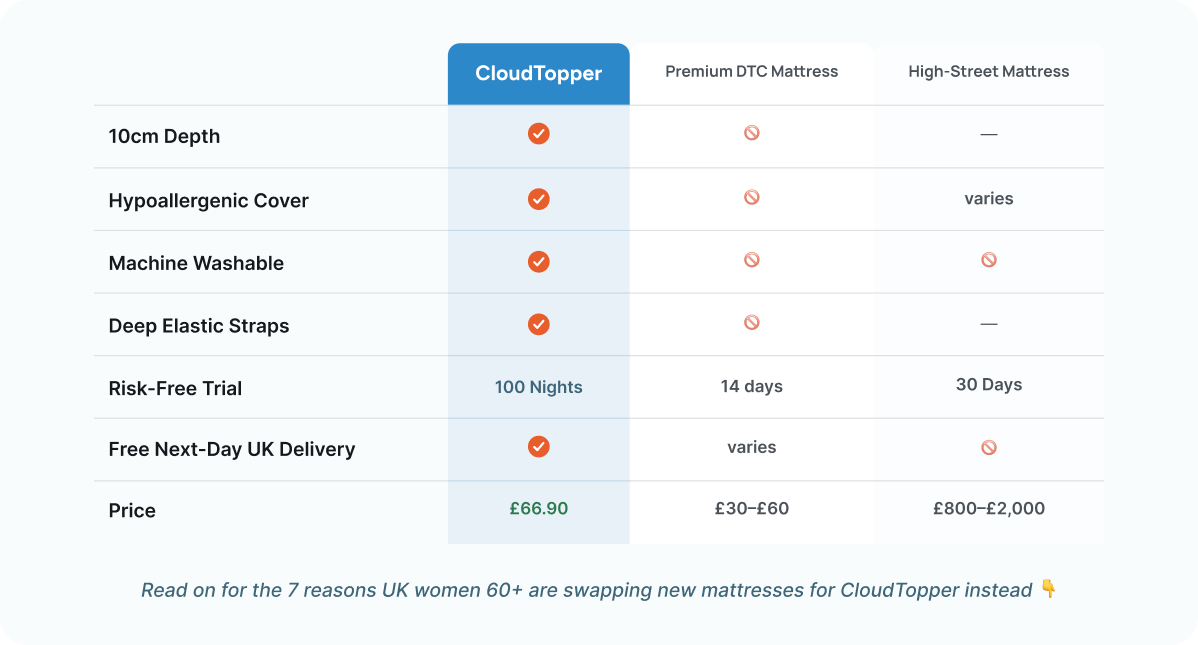Click Premium DTC Deep Elastic Straps prohibited icon
Image resolution: width=1198 pixels, height=645 pixels.
[x=752, y=322]
